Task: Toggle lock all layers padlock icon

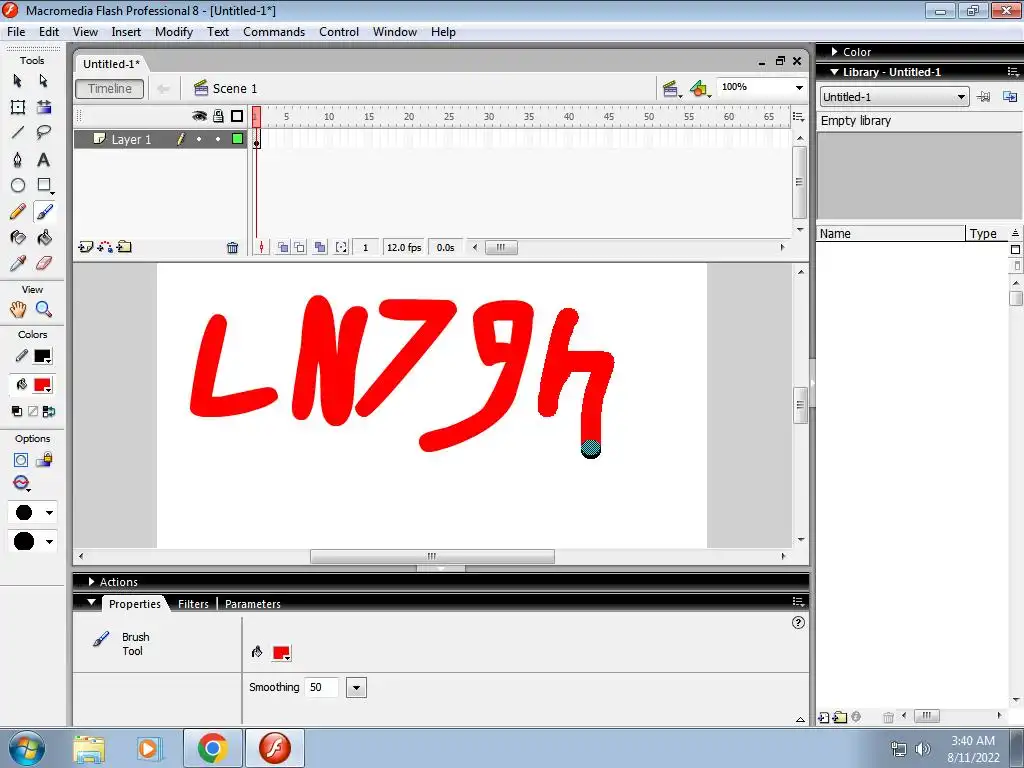Action: coord(218,116)
